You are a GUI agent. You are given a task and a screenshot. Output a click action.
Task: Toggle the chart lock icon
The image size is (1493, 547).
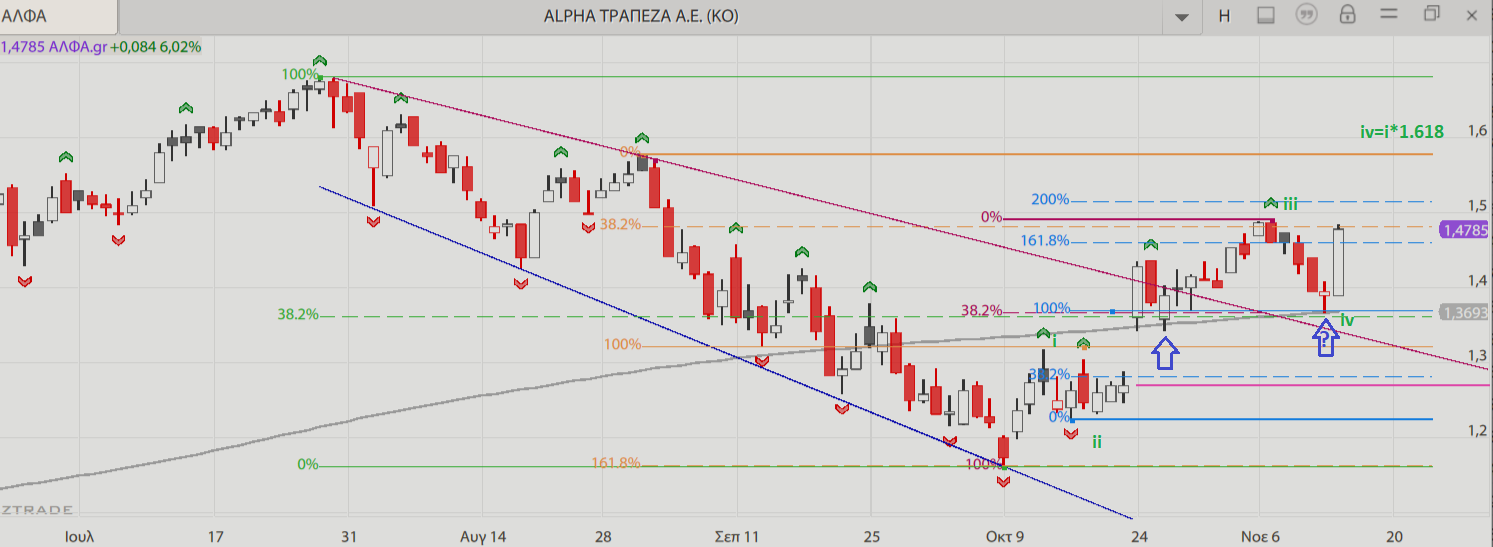tap(1347, 14)
